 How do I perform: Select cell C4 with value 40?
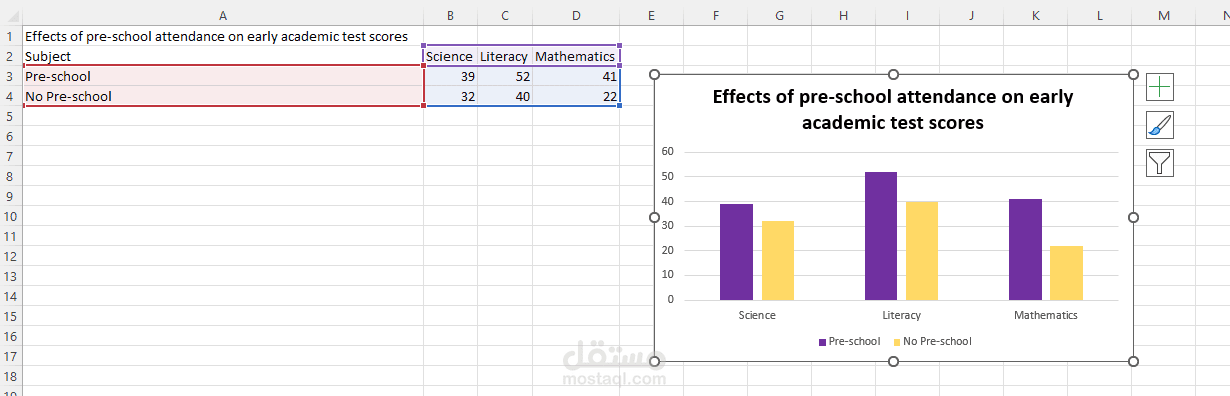click(x=504, y=96)
